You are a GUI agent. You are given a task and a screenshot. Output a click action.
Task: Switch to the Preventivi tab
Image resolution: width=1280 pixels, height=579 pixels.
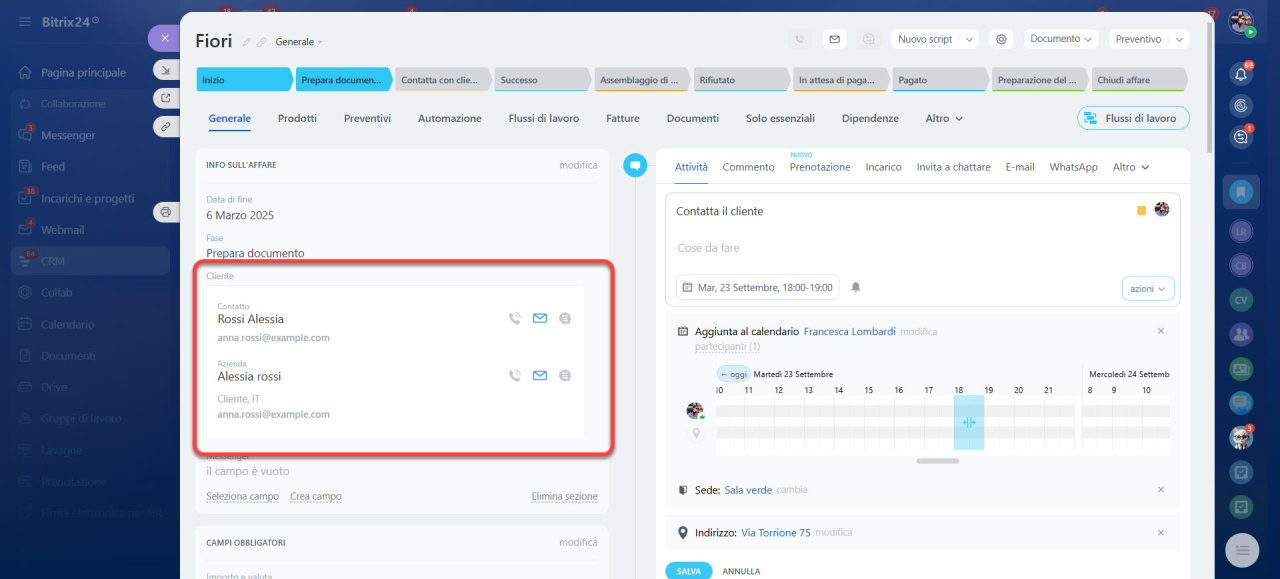367,118
